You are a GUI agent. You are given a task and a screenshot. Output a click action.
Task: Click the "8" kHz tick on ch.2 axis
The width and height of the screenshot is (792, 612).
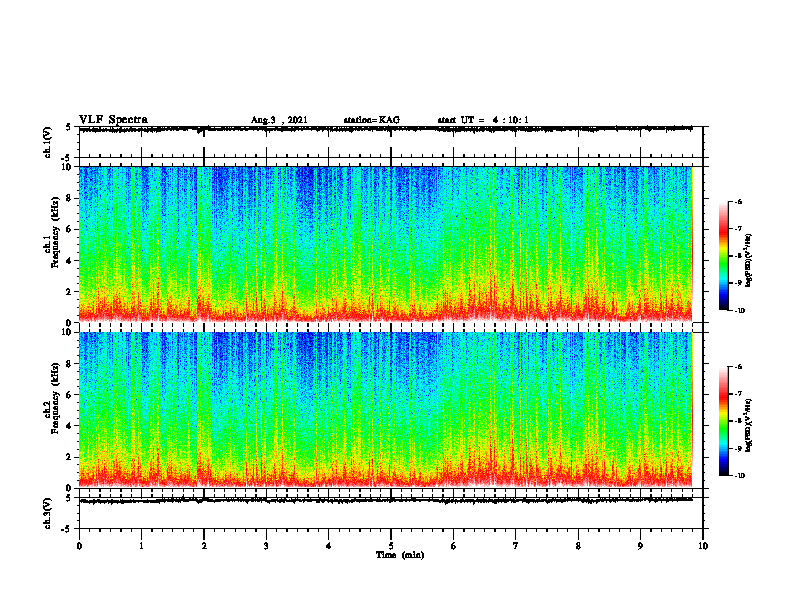tap(69, 364)
